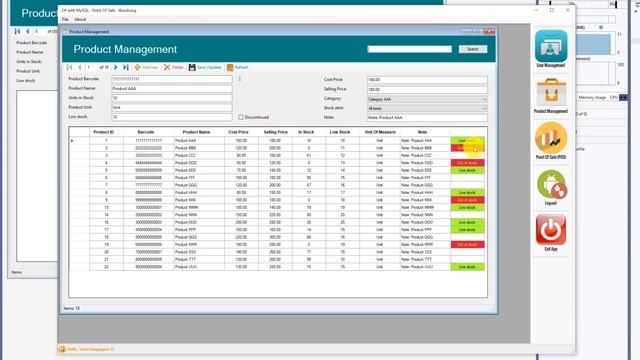Open the Stock alert dropdown
This screenshot has width=640, height=360.
tap(427, 109)
